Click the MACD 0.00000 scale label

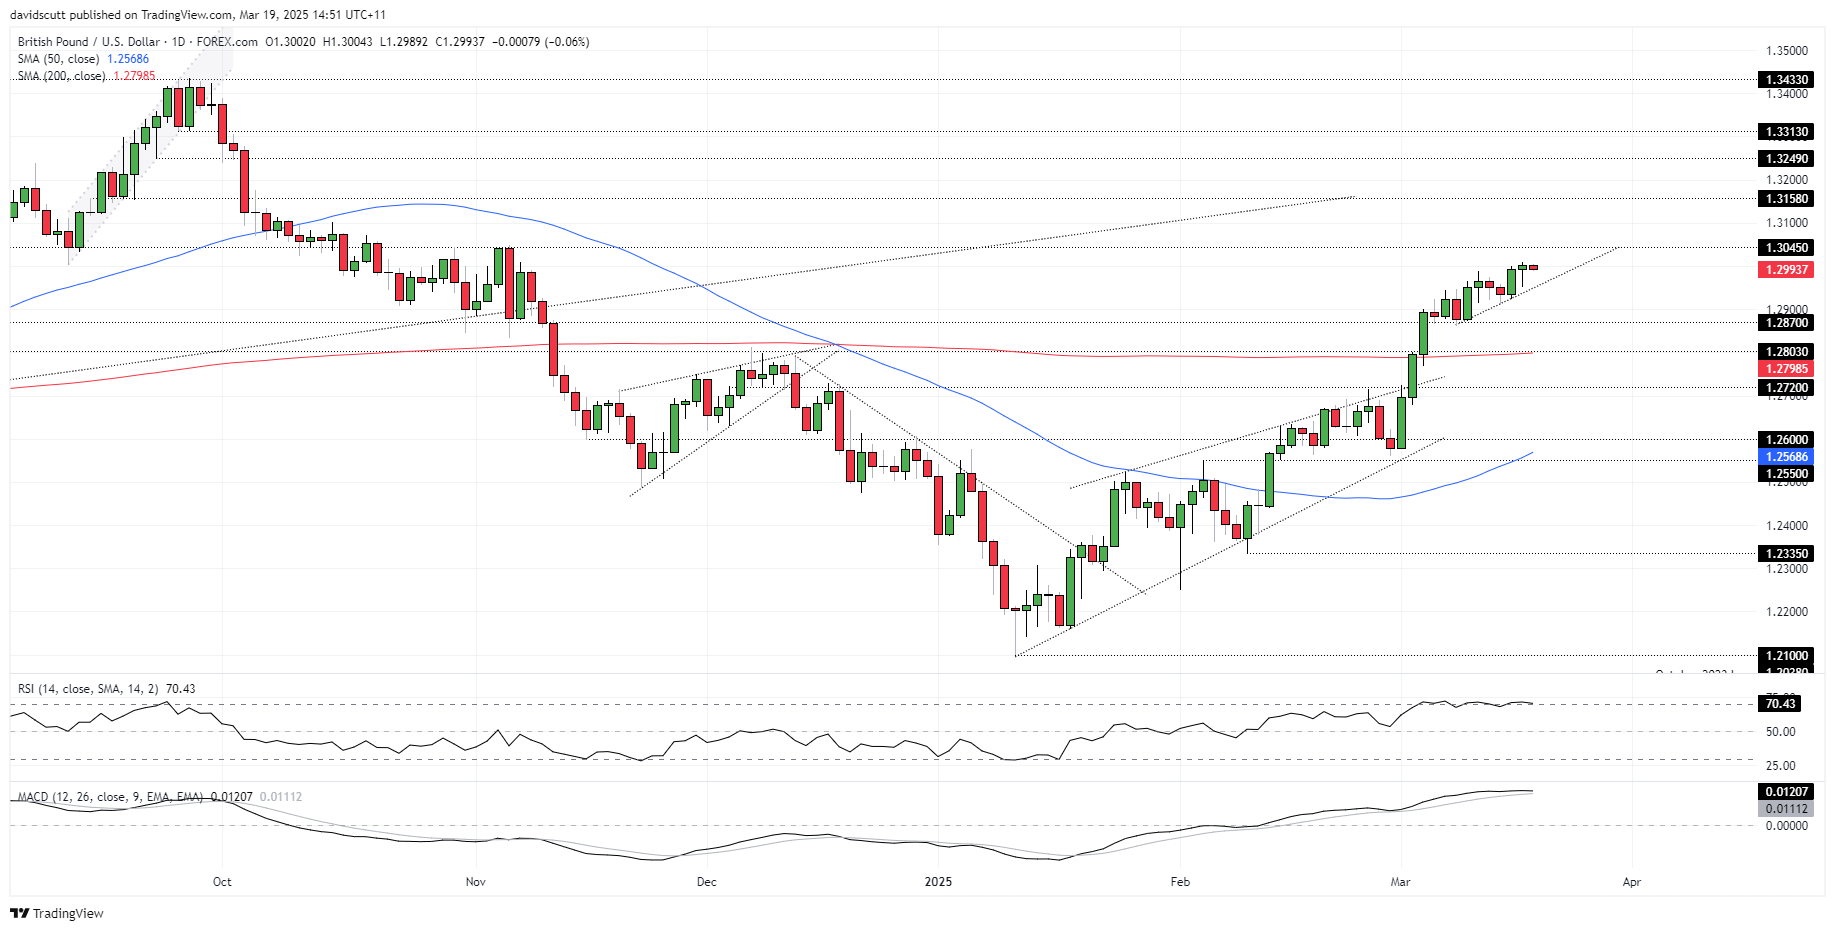[x=1786, y=825]
